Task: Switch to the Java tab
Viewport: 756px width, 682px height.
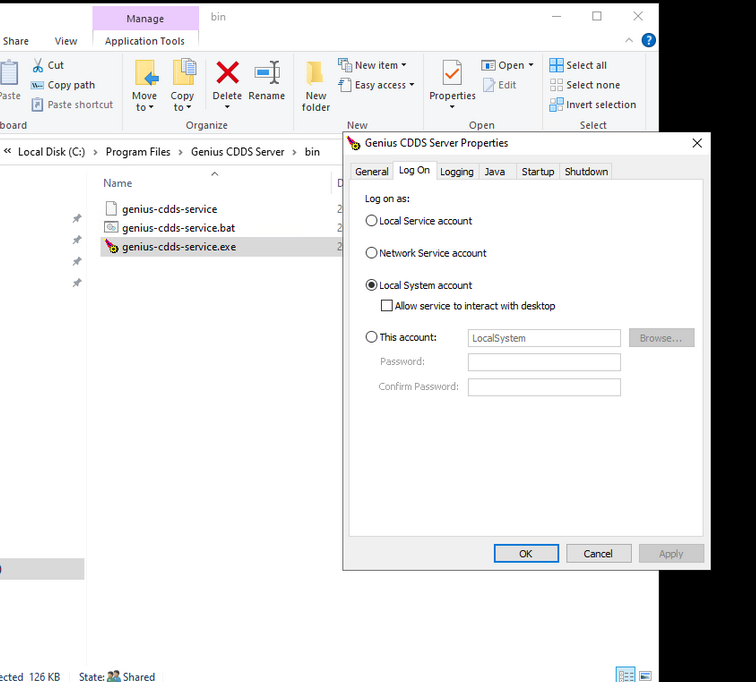Action: coord(497,172)
